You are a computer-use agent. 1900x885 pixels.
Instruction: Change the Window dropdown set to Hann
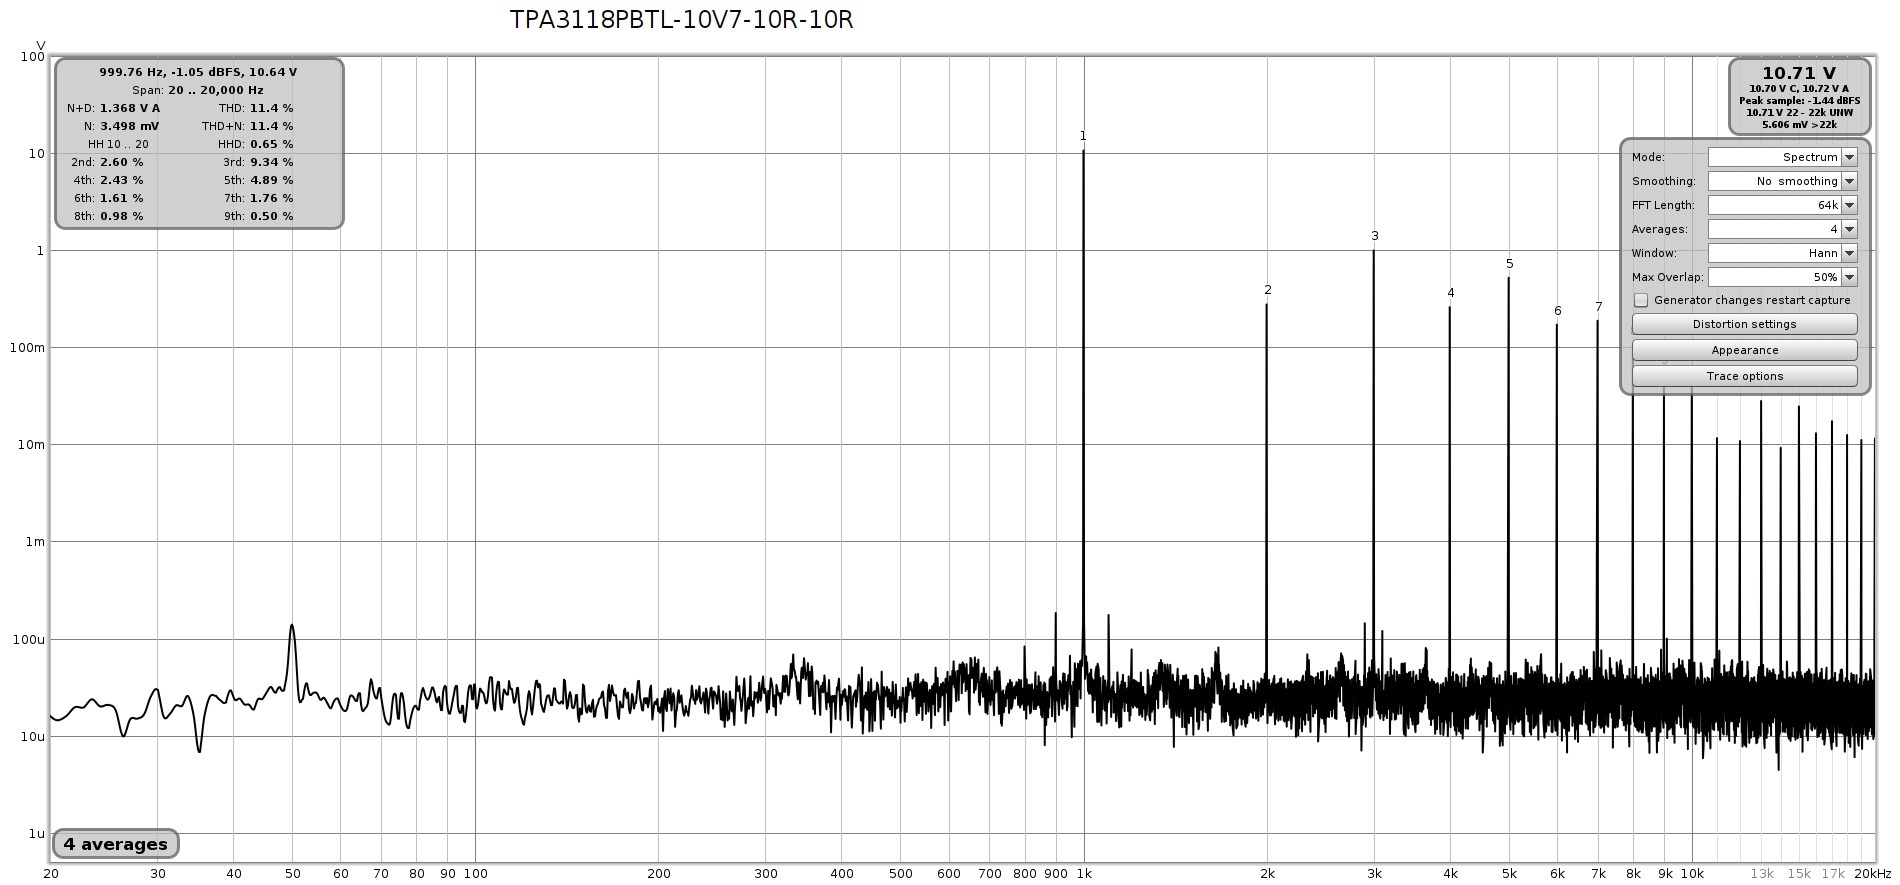tap(1782, 253)
